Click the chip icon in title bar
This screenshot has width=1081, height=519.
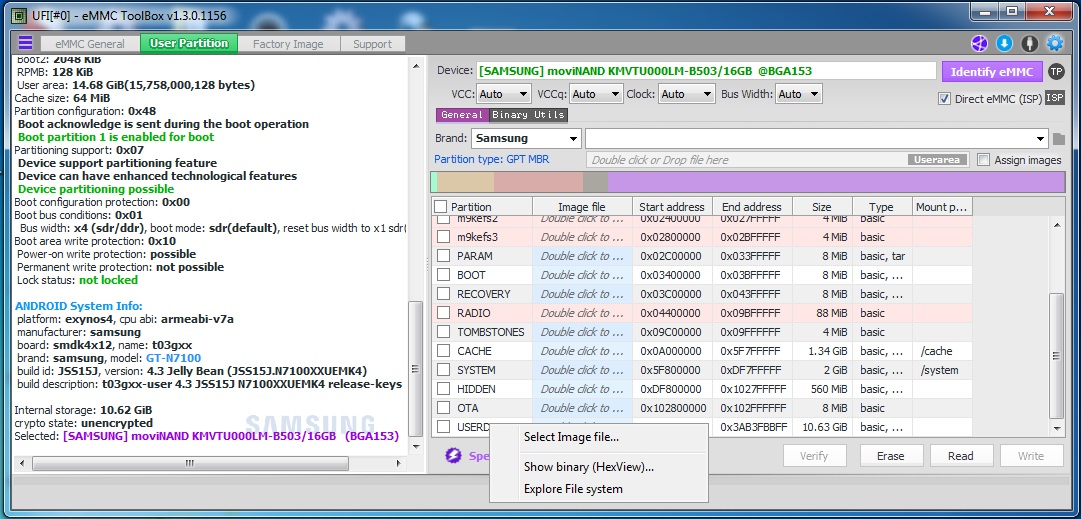(20, 15)
